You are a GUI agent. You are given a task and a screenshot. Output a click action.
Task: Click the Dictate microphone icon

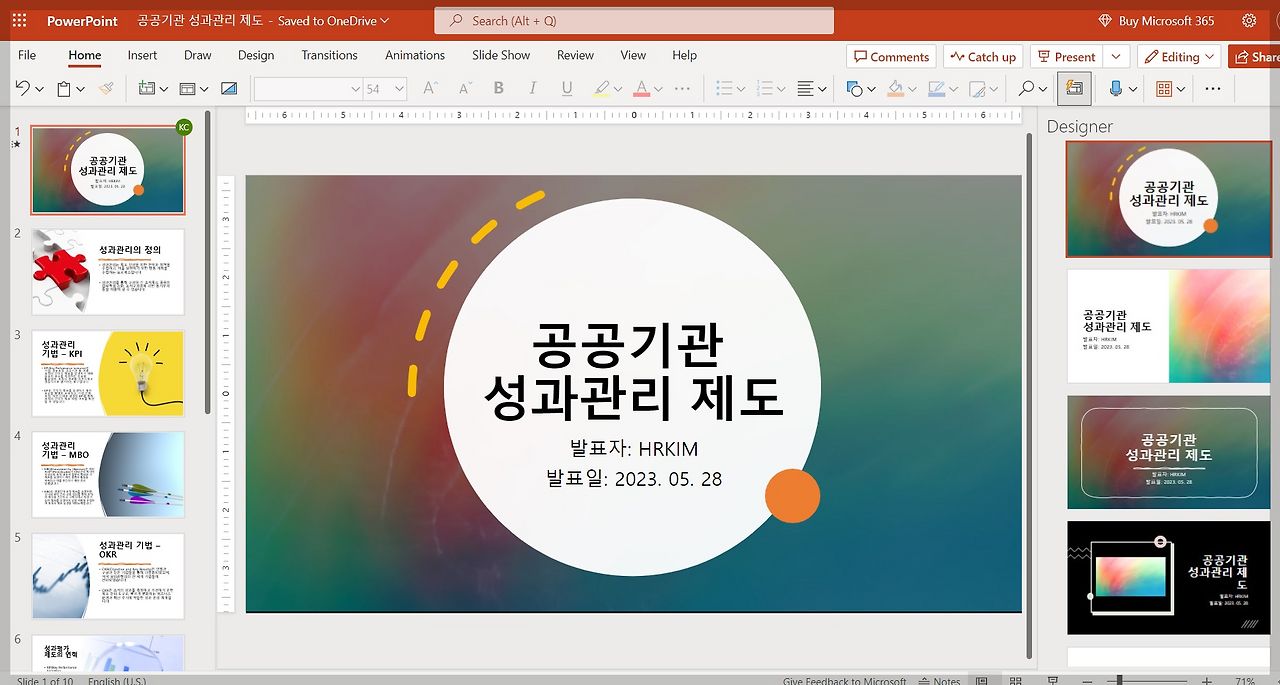click(x=1116, y=89)
